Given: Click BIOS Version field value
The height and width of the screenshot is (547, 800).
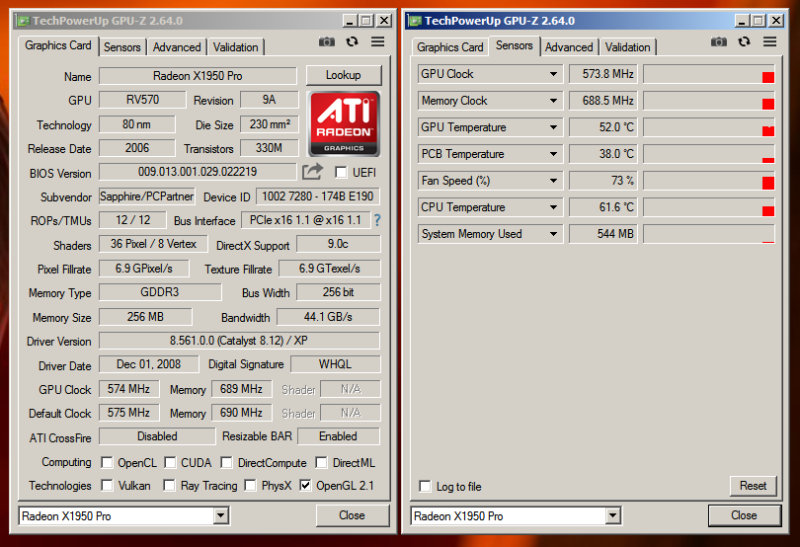Looking at the screenshot, I should pyautogui.click(x=197, y=172).
